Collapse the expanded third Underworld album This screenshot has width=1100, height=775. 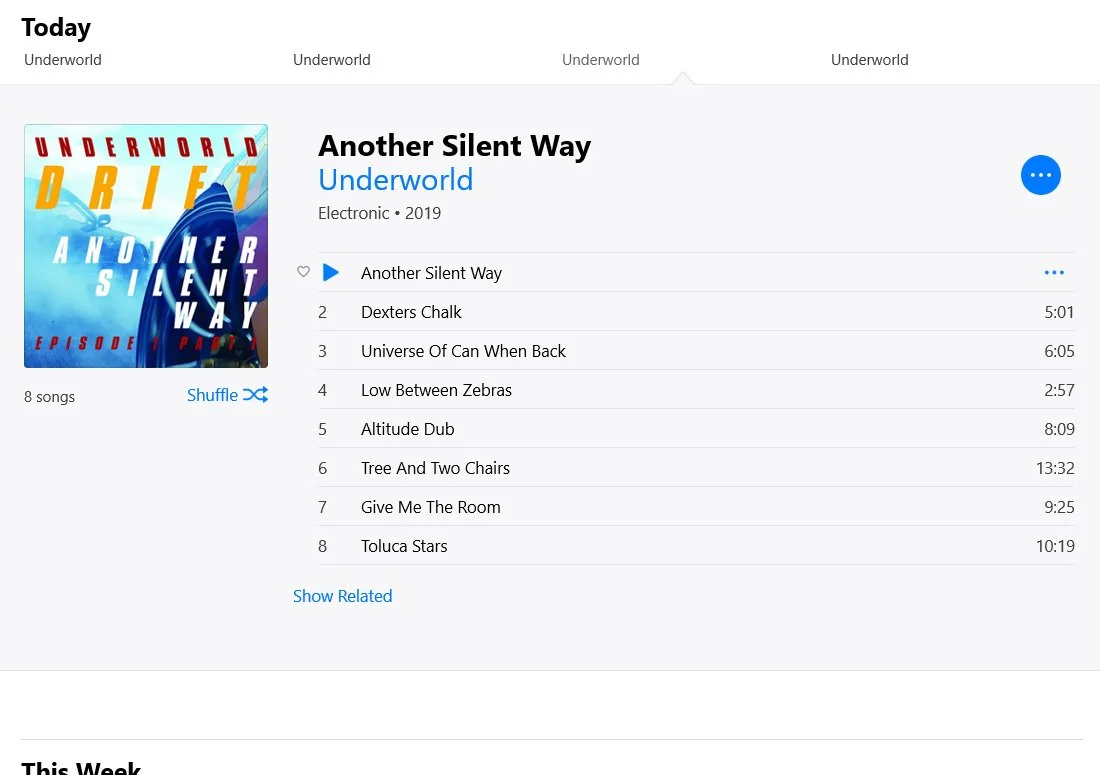point(601,60)
